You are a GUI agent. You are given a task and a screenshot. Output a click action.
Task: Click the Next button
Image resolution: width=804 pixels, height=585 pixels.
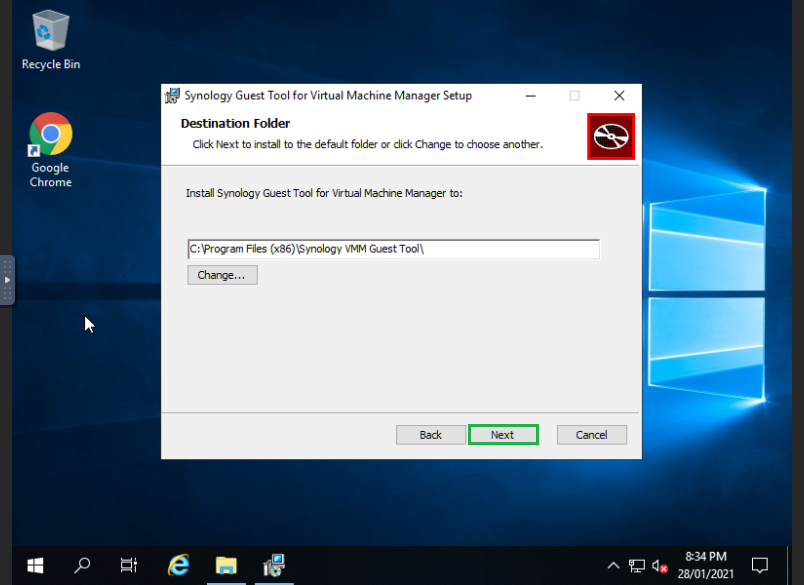coord(503,435)
